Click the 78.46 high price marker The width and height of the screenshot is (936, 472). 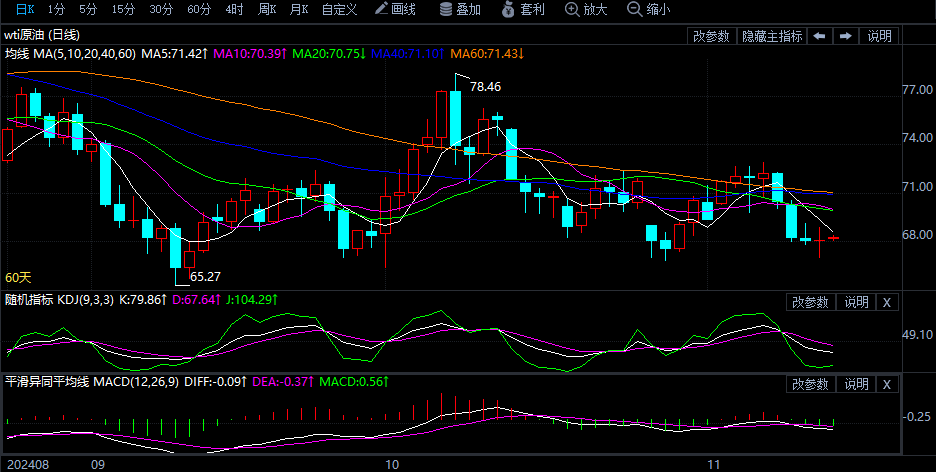tap(485, 87)
